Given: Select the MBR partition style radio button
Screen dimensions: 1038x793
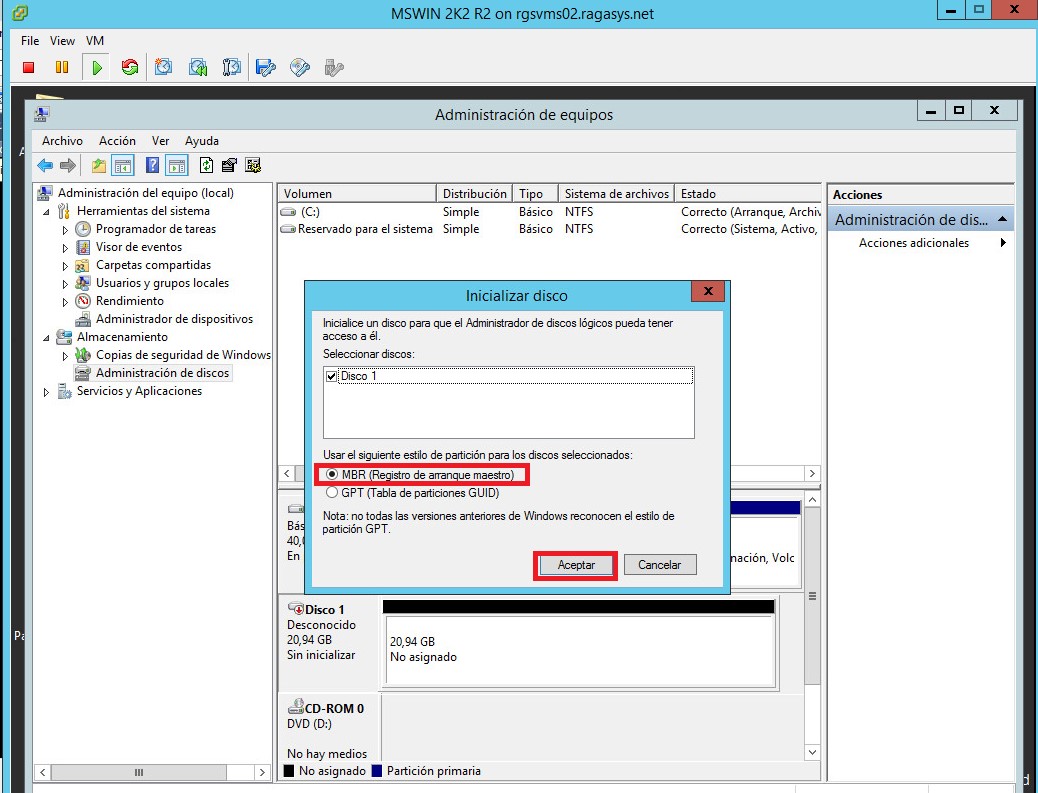Looking at the screenshot, I should tap(330, 474).
